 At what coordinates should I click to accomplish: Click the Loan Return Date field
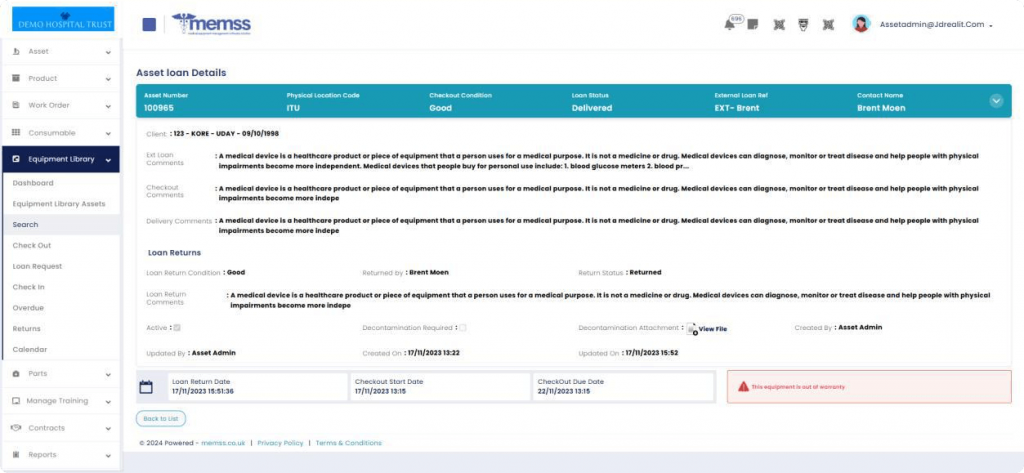[257, 387]
